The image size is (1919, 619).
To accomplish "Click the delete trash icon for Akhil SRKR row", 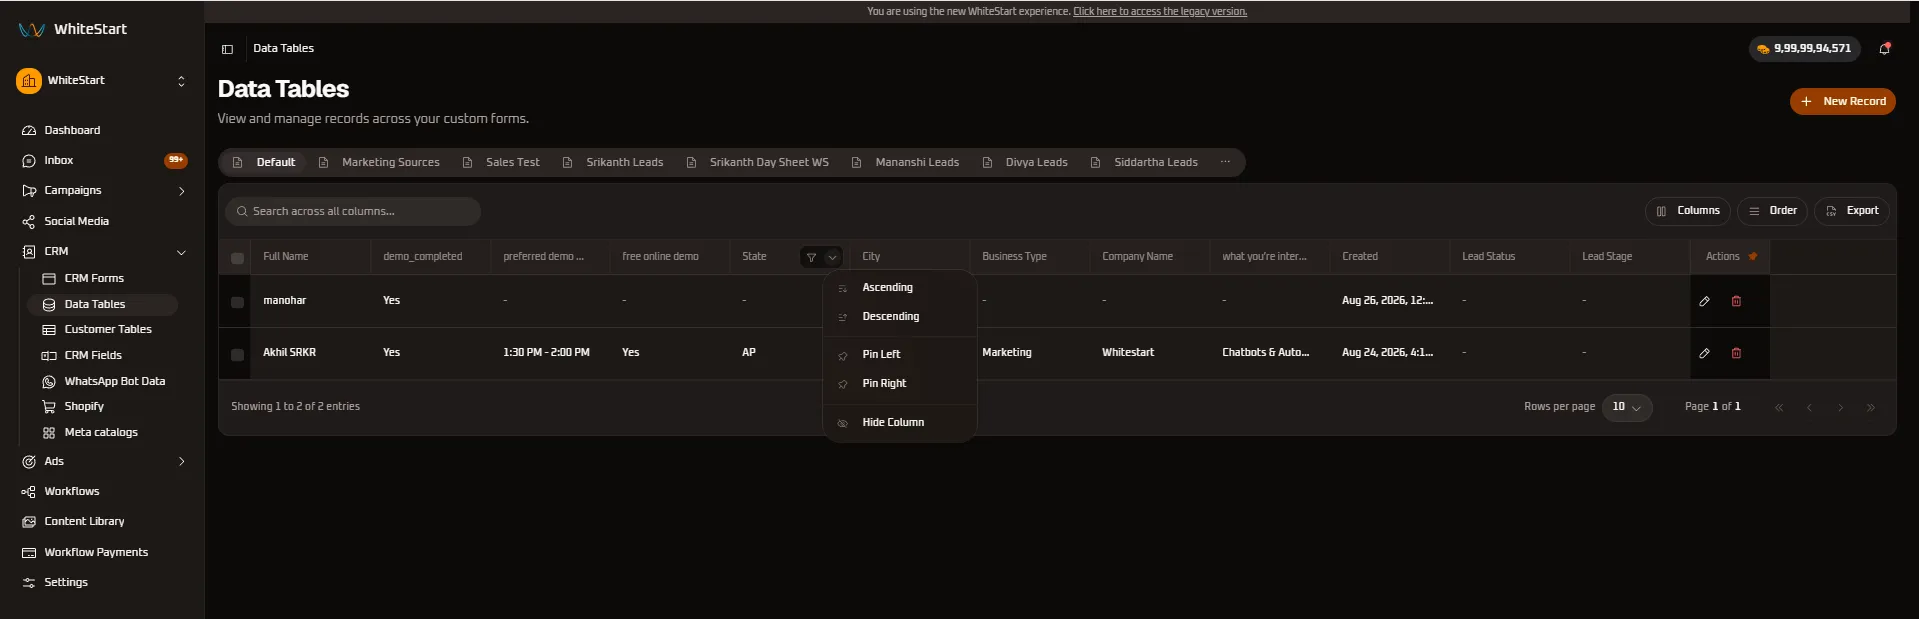I will click(1736, 353).
